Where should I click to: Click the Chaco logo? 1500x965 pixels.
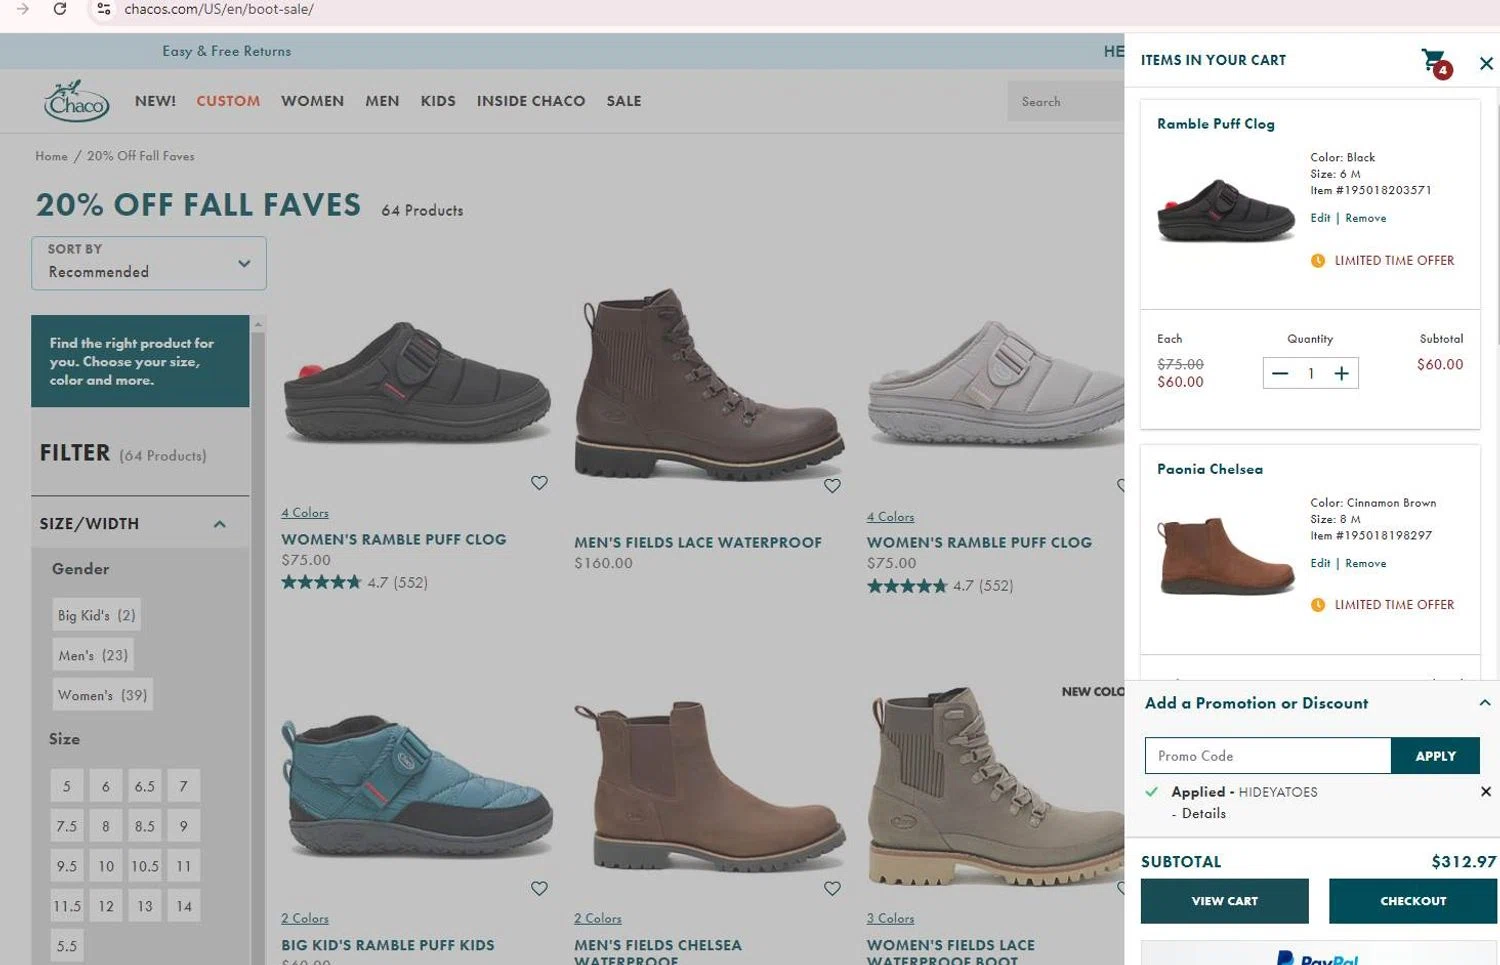tap(76, 101)
